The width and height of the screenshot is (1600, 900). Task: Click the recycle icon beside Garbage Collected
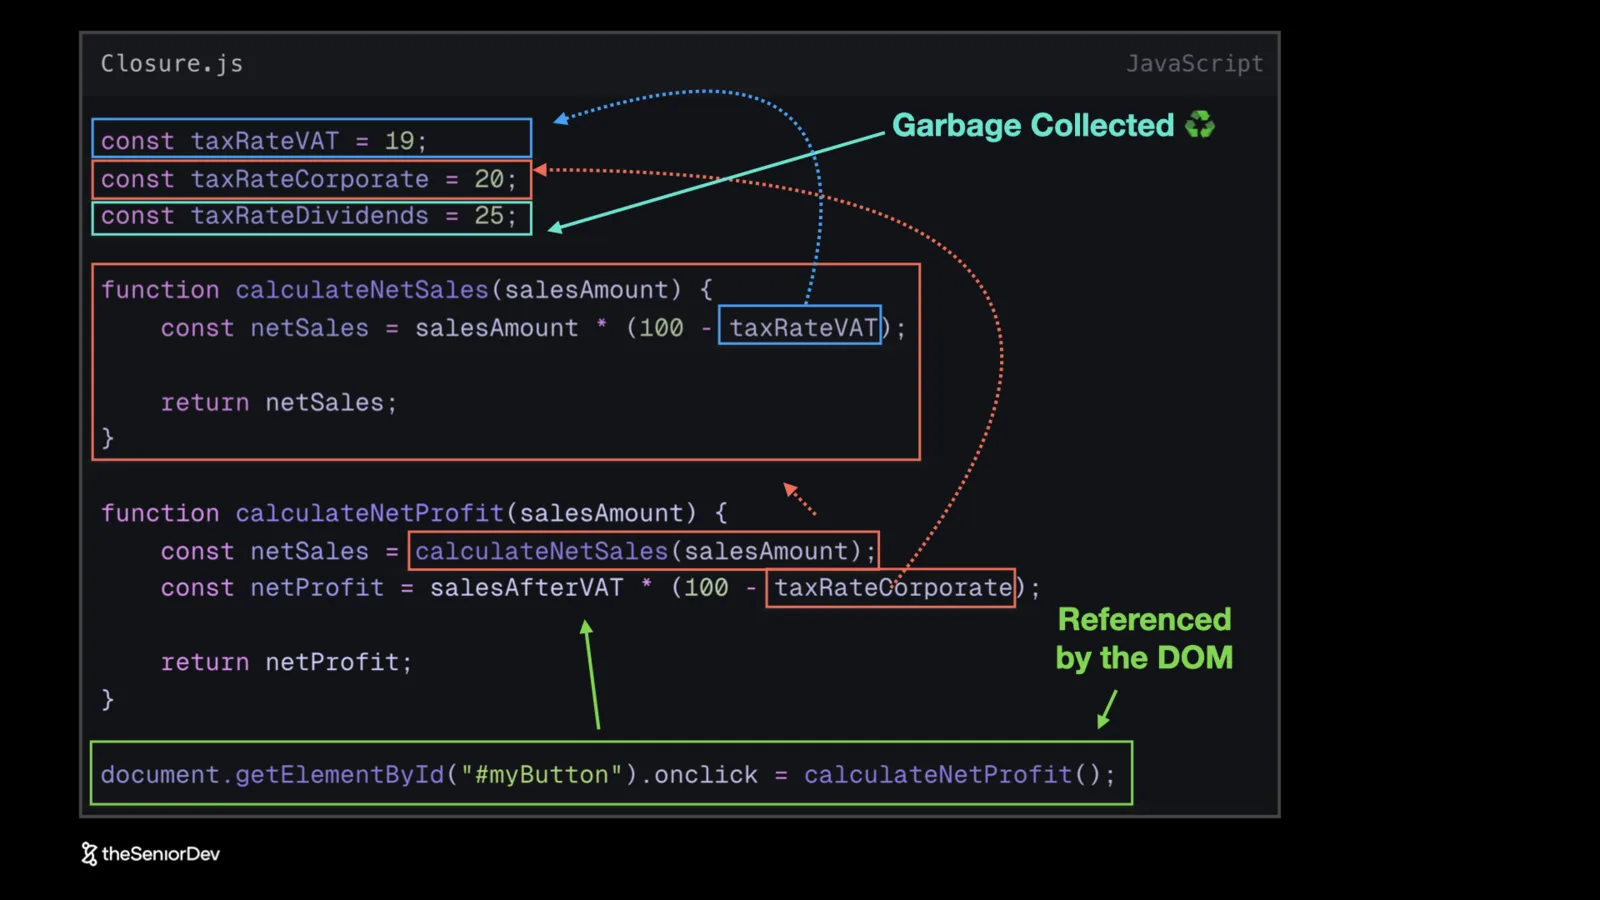tap(1200, 125)
